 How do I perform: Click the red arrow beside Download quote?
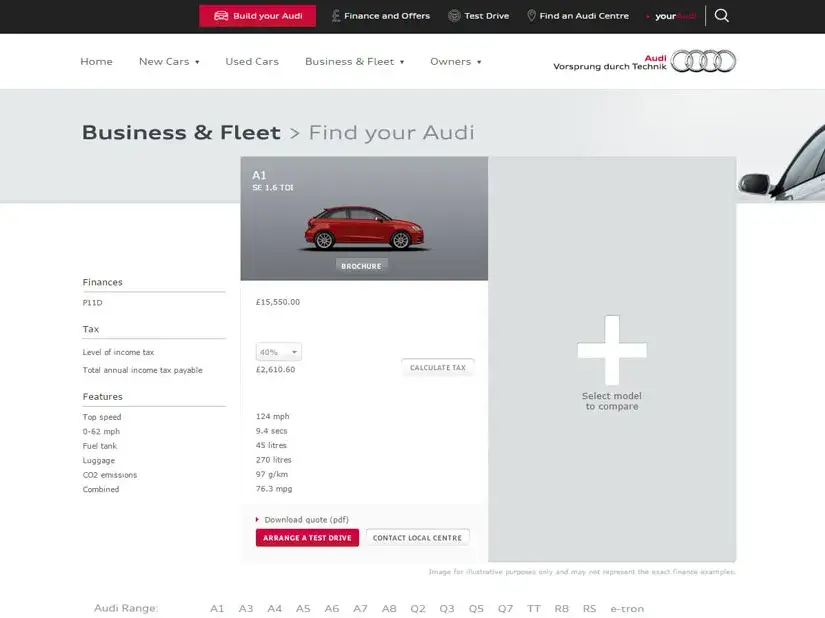pyautogui.click(x=257, y=520)
